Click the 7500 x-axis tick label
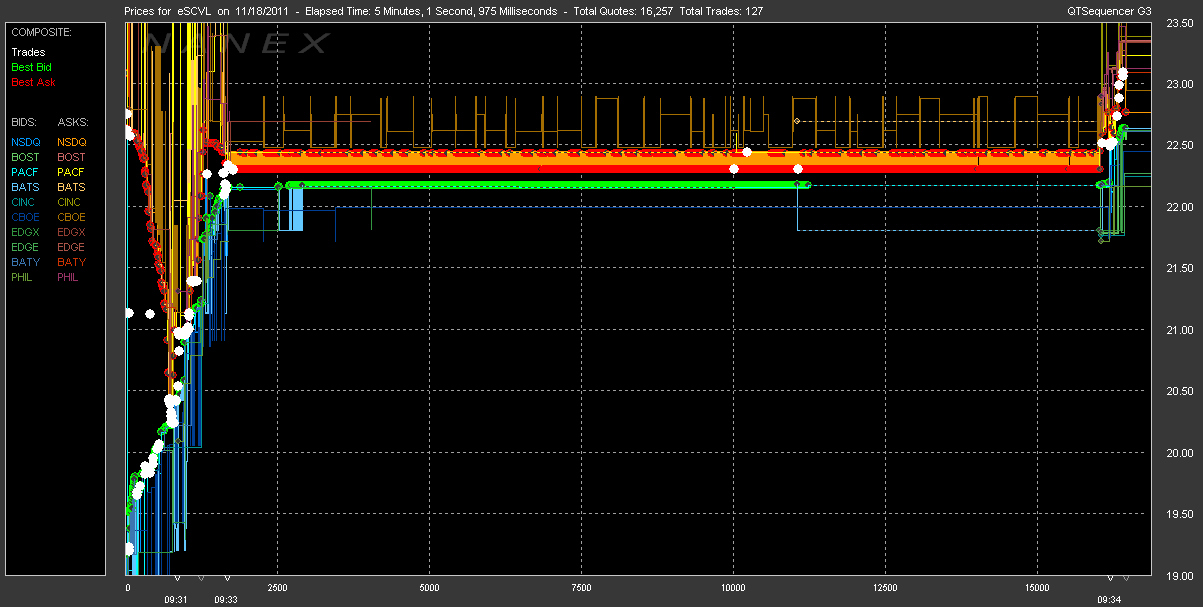Viewport: 1203px width, 607px height. [x=581, y=588]
